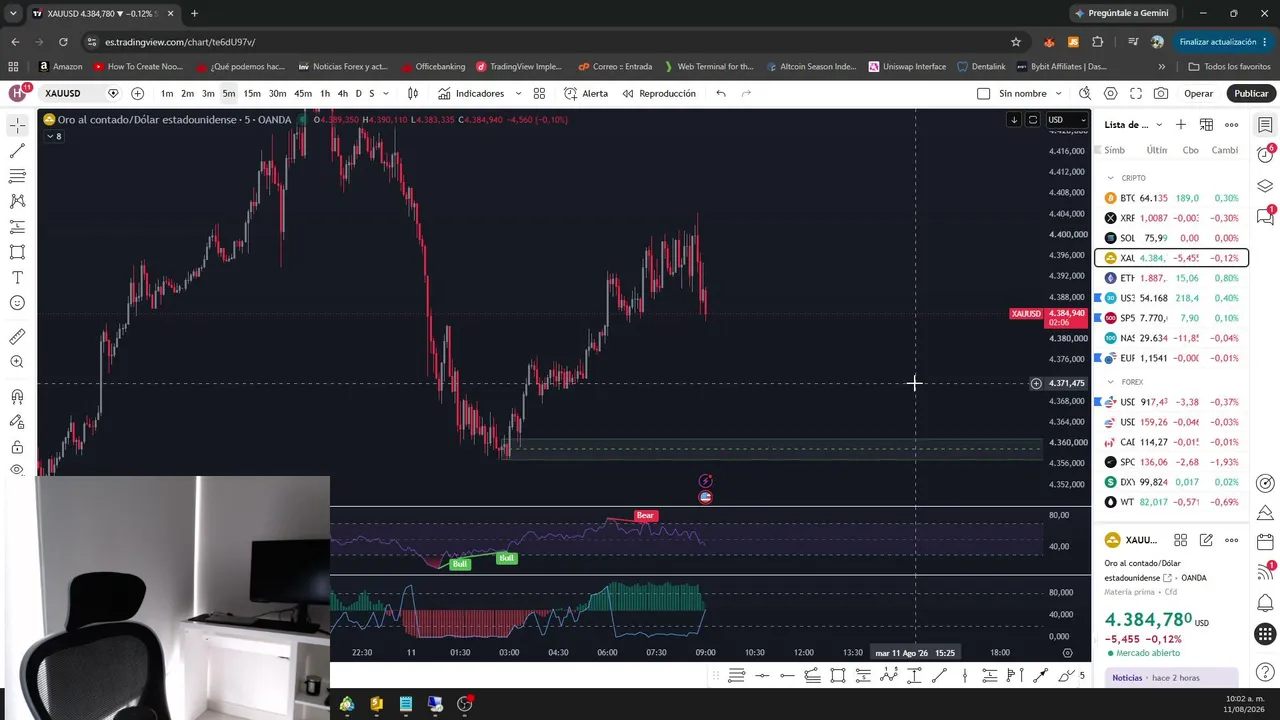1280x720 pixels.
Task: Collapse the CRIPTO watchlist section
Action: pos(1110,178)
